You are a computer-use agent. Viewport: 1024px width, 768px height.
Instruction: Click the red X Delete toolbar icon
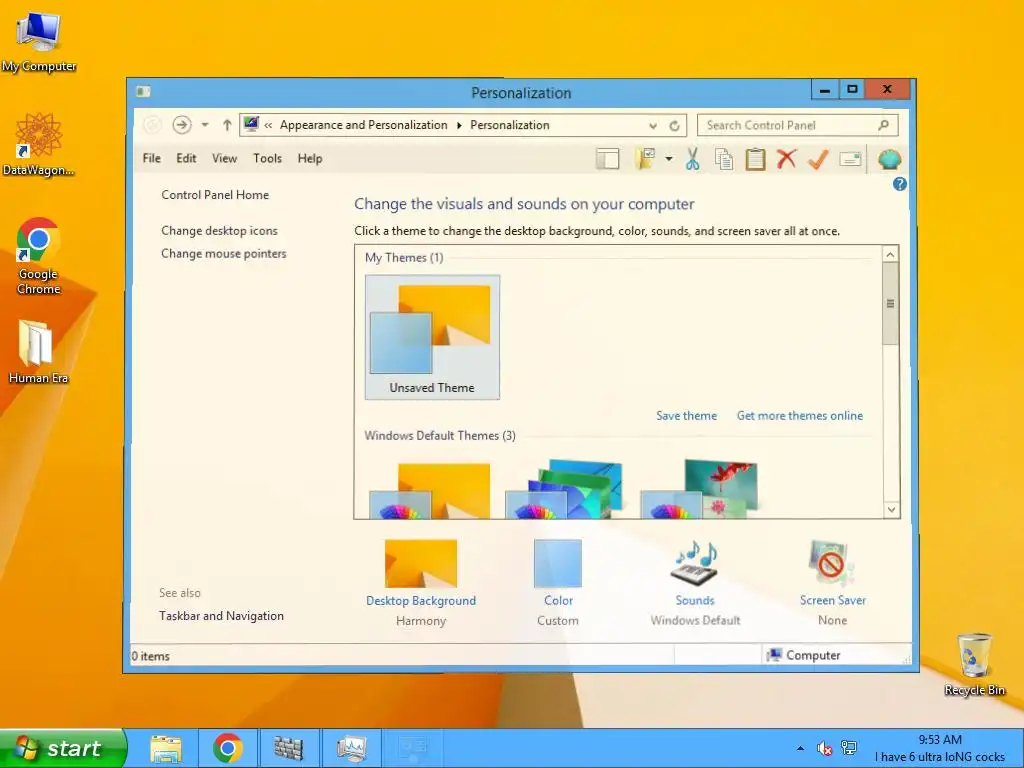click(x=787, y=159)
